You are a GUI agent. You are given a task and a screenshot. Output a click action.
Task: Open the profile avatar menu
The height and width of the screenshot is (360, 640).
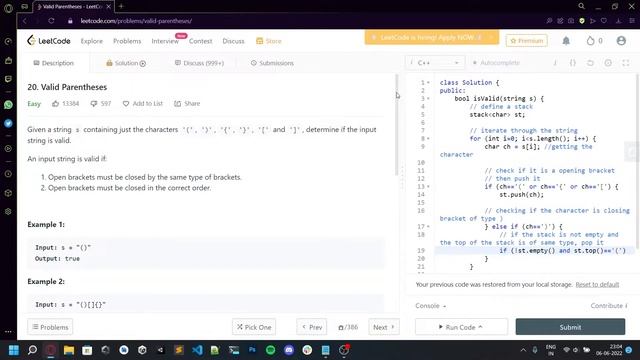coord(621,40)
